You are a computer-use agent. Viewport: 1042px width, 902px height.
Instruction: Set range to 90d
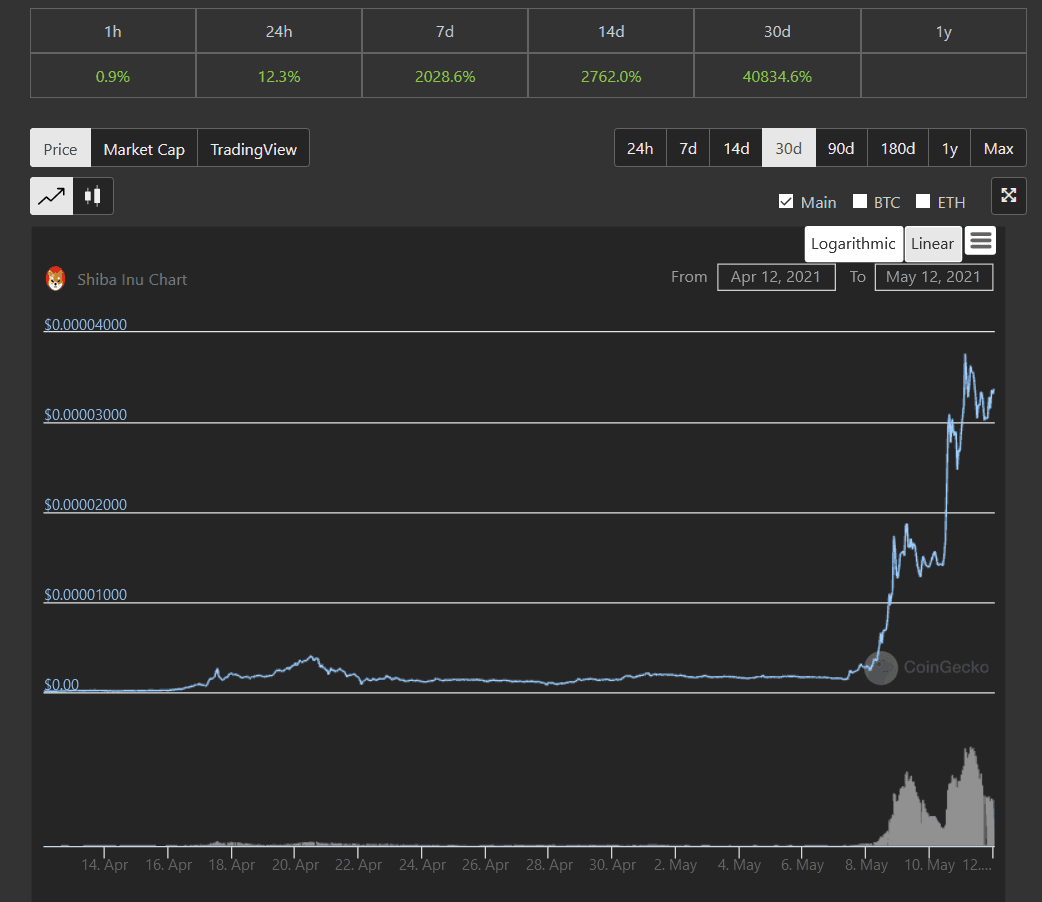pos(841,148)
